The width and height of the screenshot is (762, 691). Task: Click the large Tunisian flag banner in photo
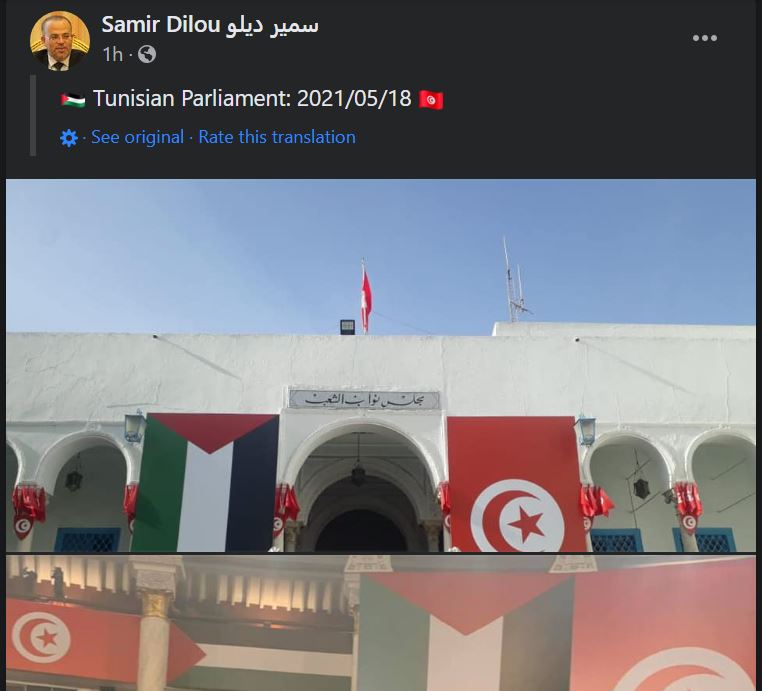516,484
